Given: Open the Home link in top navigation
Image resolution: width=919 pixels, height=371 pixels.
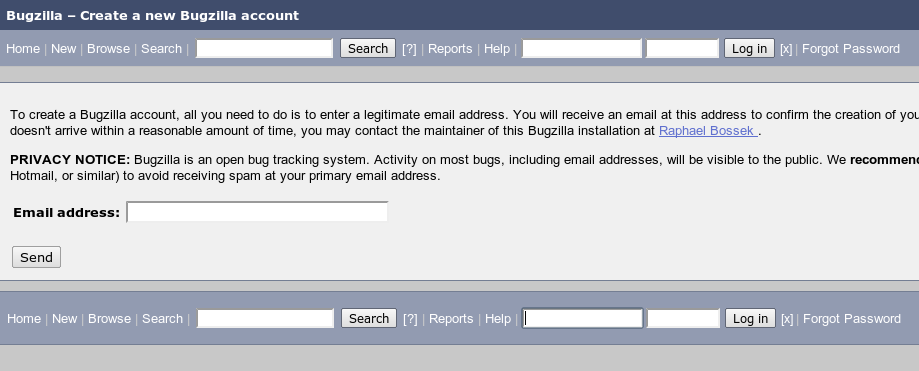Looking at the screenshot, I should [x=23, y=49].
